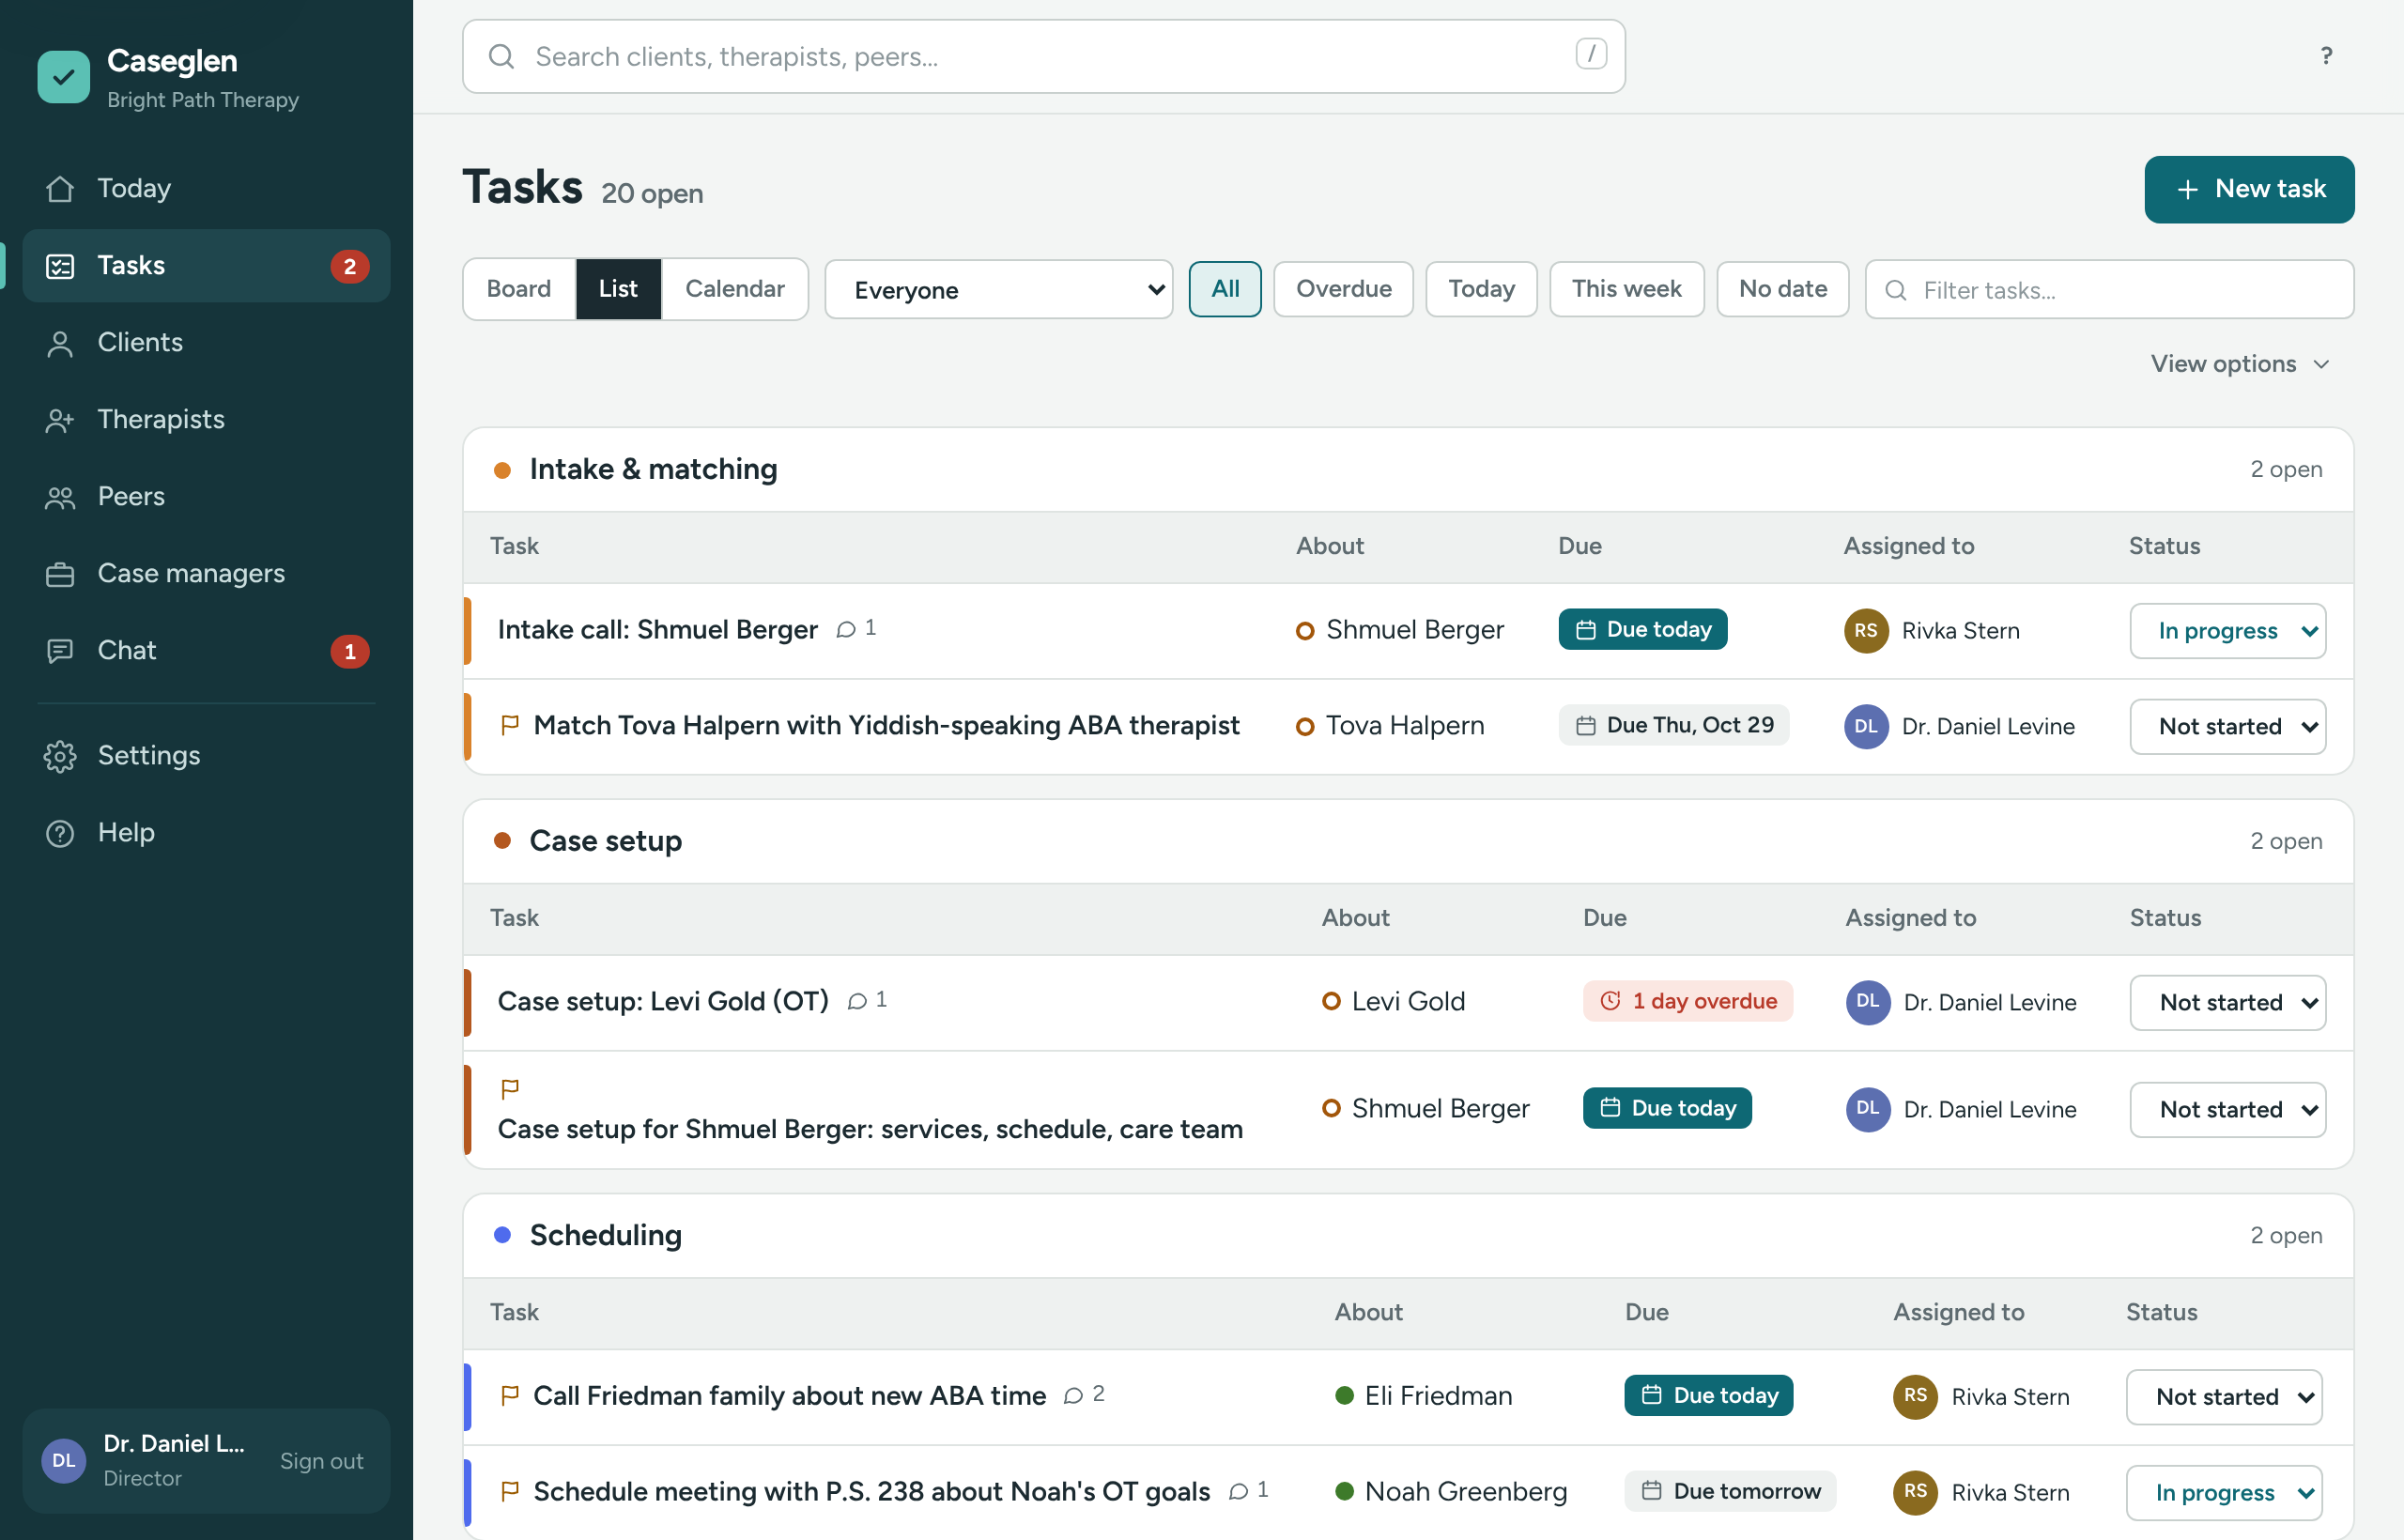The image size is (2404, 1540).
Task: Click filter tasks magnifier icon
Action: click(1895, 291)
